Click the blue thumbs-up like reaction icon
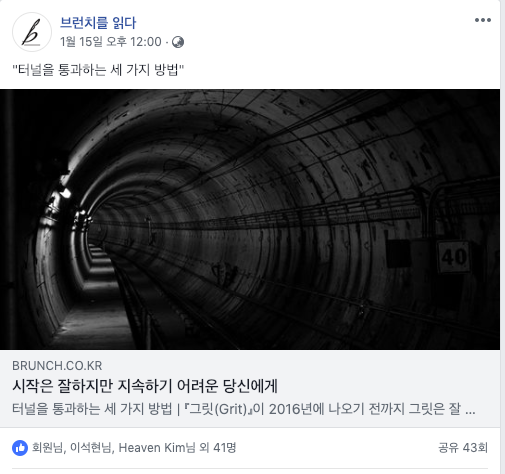505x474 pixels. tap(20, 448)
